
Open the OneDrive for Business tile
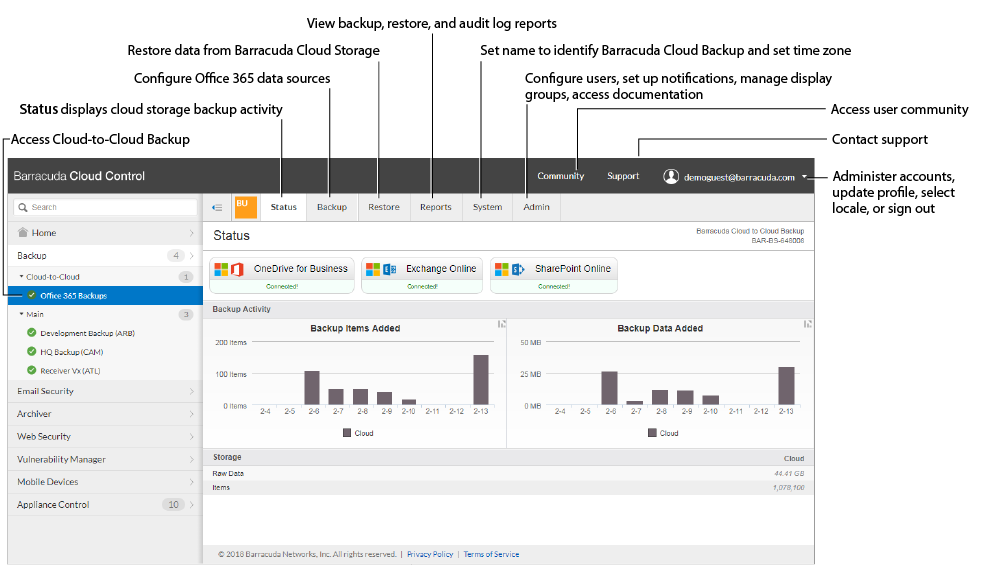280,275
